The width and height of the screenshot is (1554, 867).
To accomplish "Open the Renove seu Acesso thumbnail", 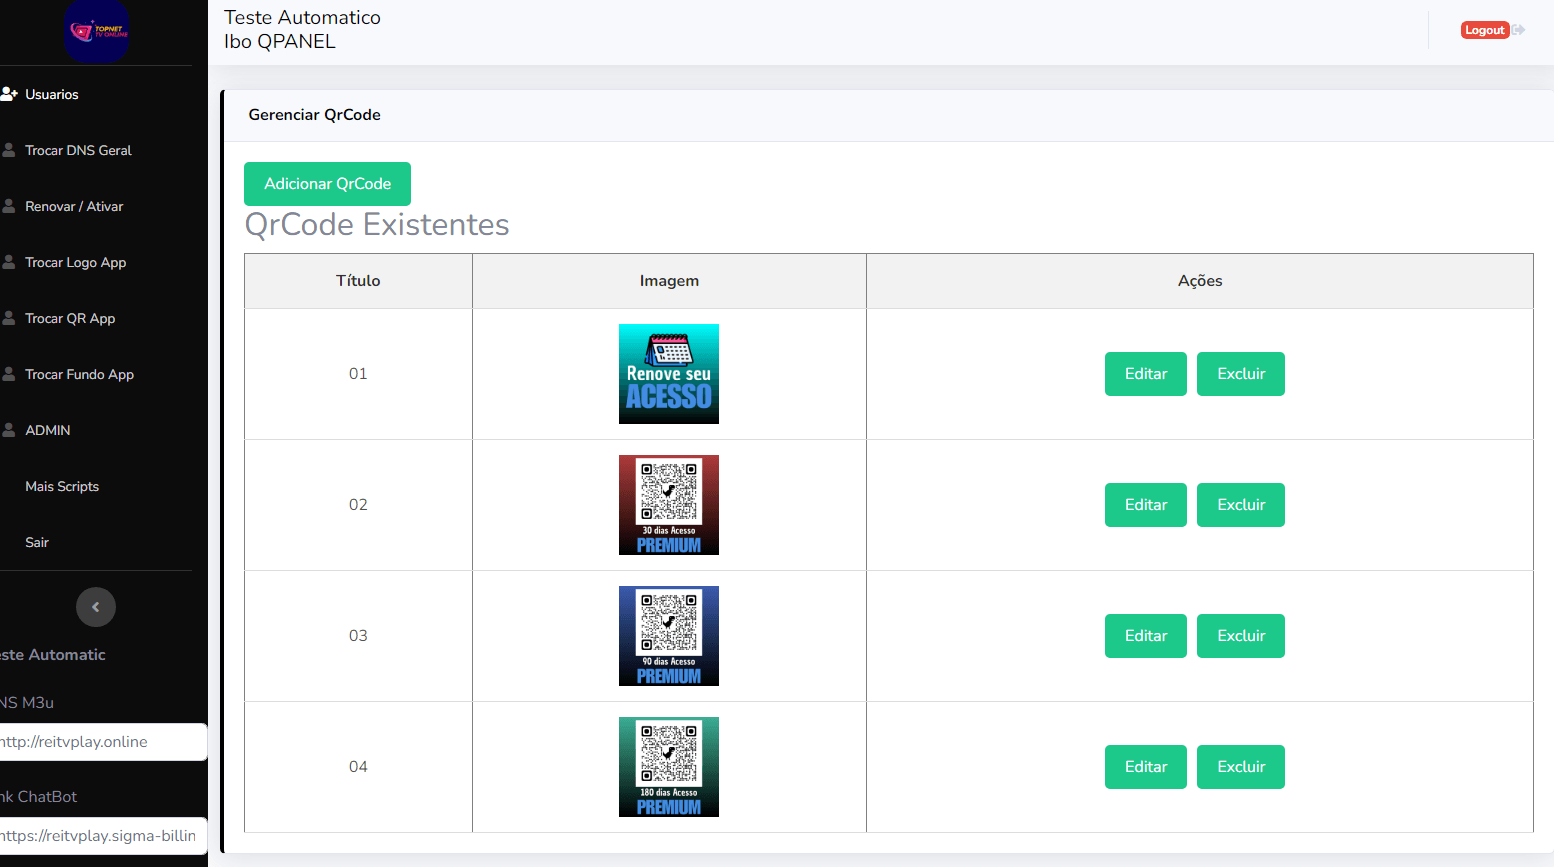I will (x=668, y=374).
